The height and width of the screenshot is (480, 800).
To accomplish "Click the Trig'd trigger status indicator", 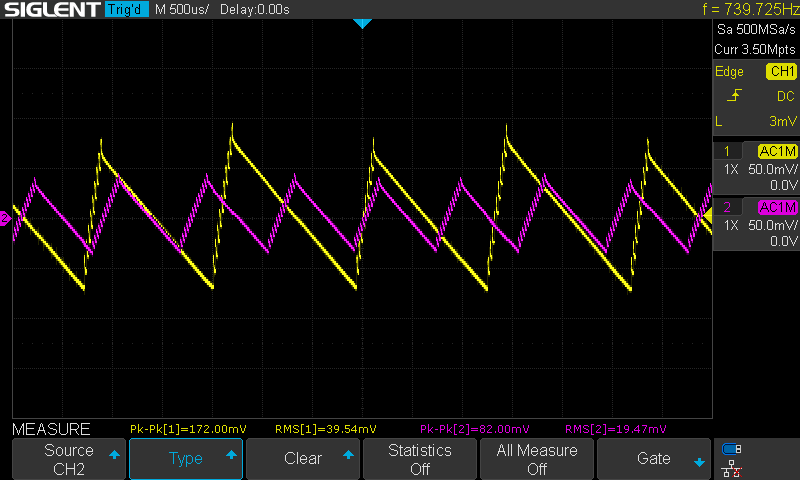I will click(127, 9).
